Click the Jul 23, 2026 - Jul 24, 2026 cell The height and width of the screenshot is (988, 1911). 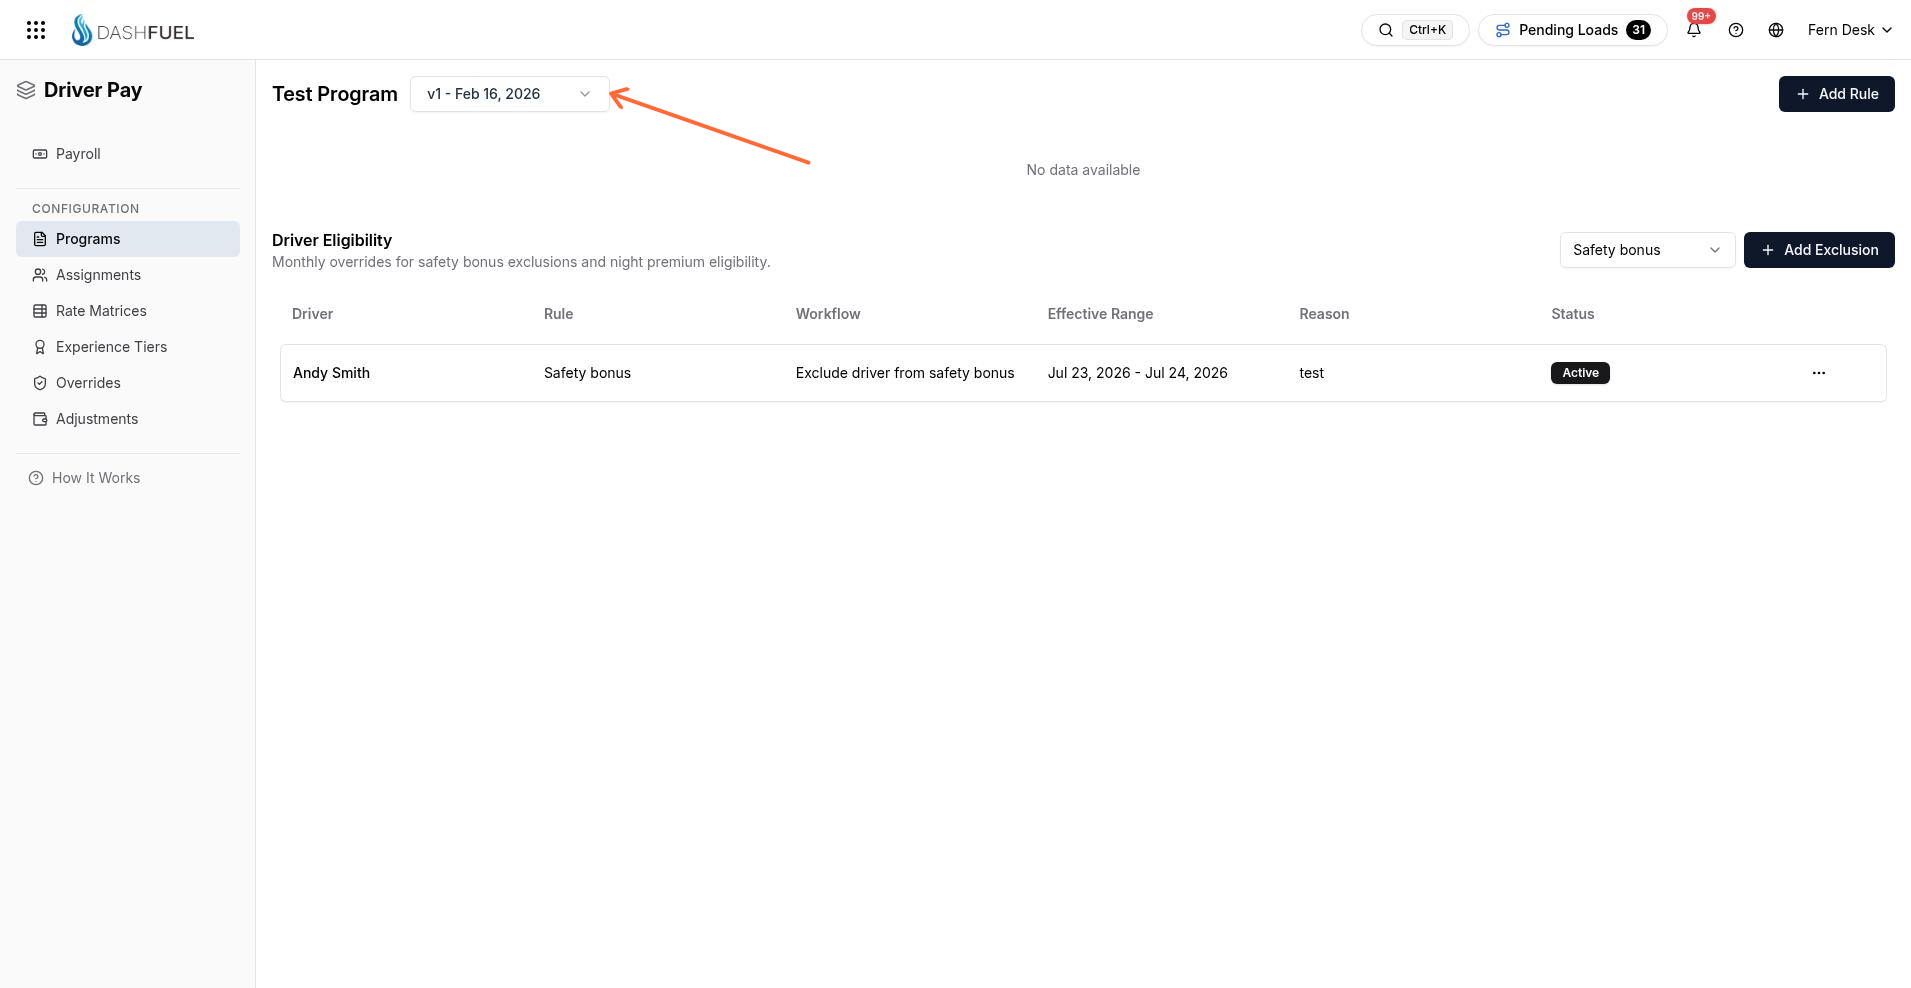coord(1137,373)
